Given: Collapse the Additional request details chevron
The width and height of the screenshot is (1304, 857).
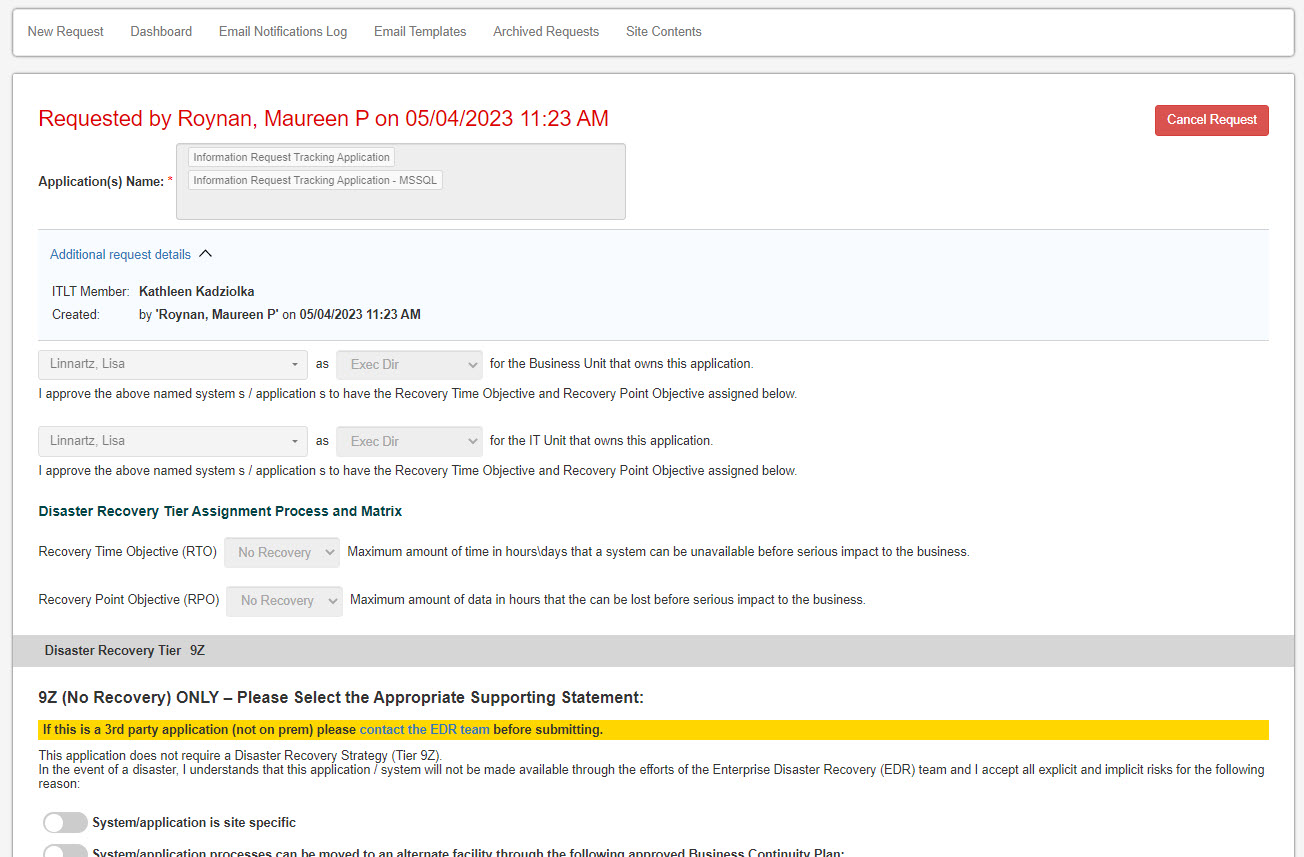Looking at the screenshot, I should coord(206,254).
